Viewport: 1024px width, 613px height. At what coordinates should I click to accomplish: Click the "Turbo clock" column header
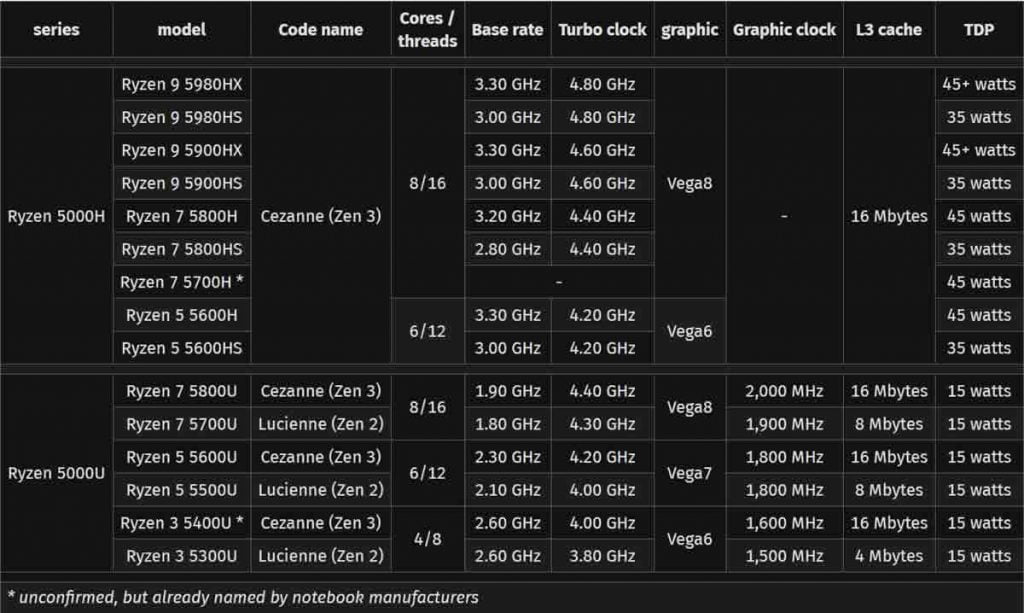pyautogui.click(x=603, y=30)
